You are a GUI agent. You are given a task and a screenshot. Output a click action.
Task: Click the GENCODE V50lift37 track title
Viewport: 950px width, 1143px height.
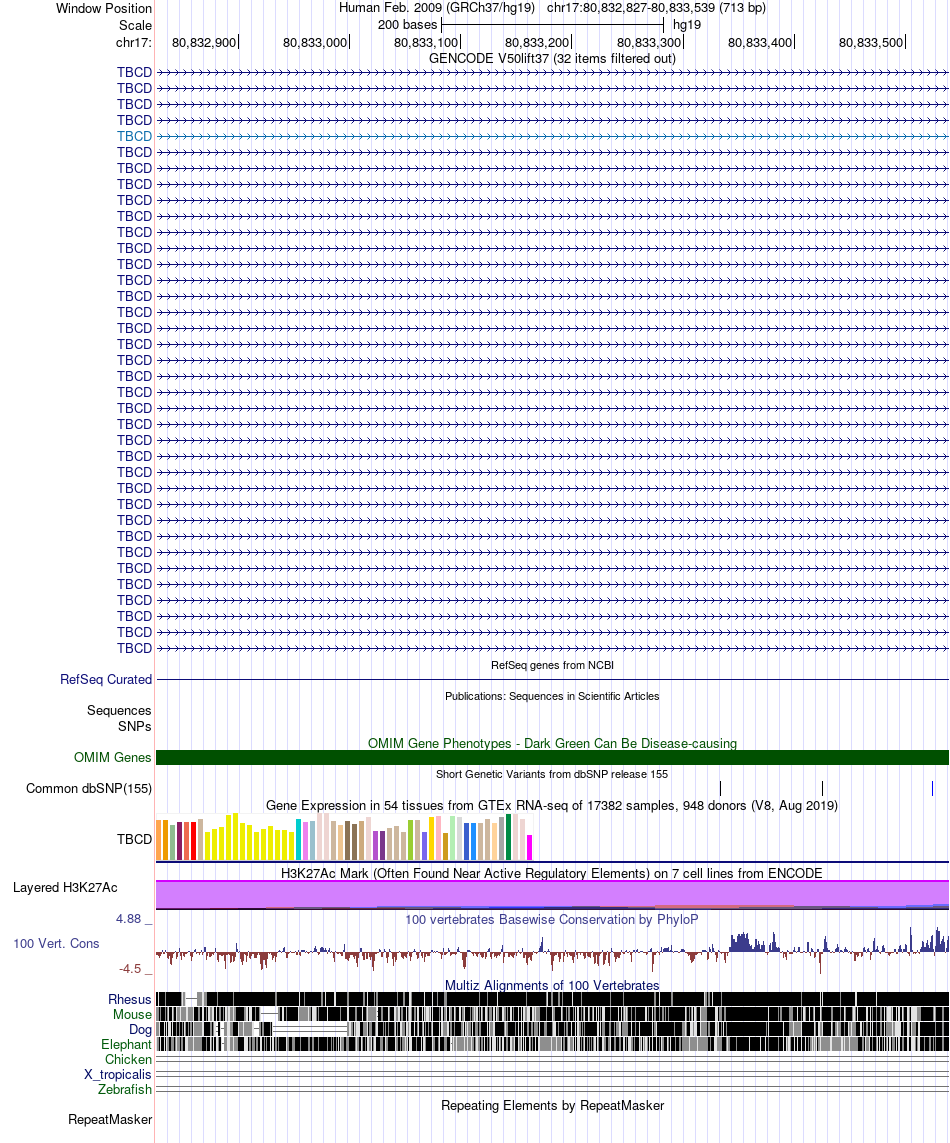(x=552, y=58)
